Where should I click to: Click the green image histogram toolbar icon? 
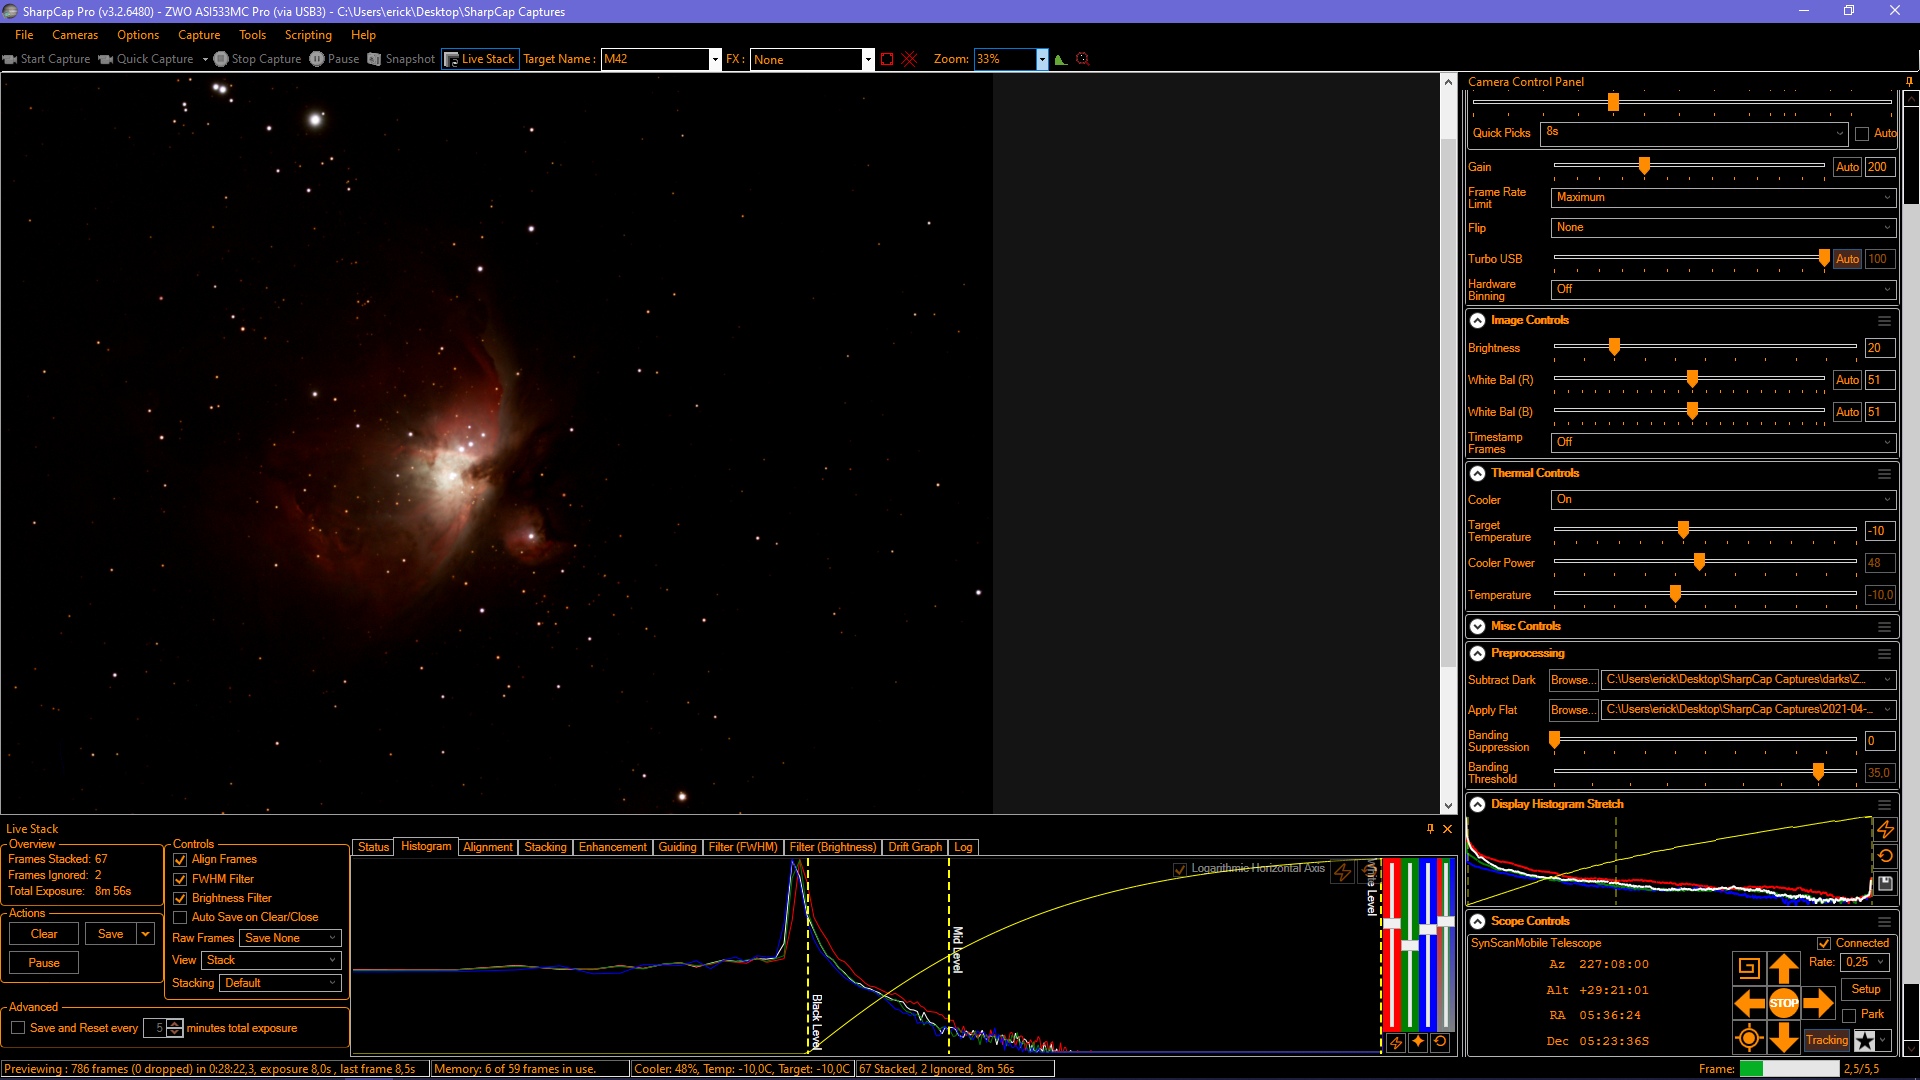(1061, 59)
